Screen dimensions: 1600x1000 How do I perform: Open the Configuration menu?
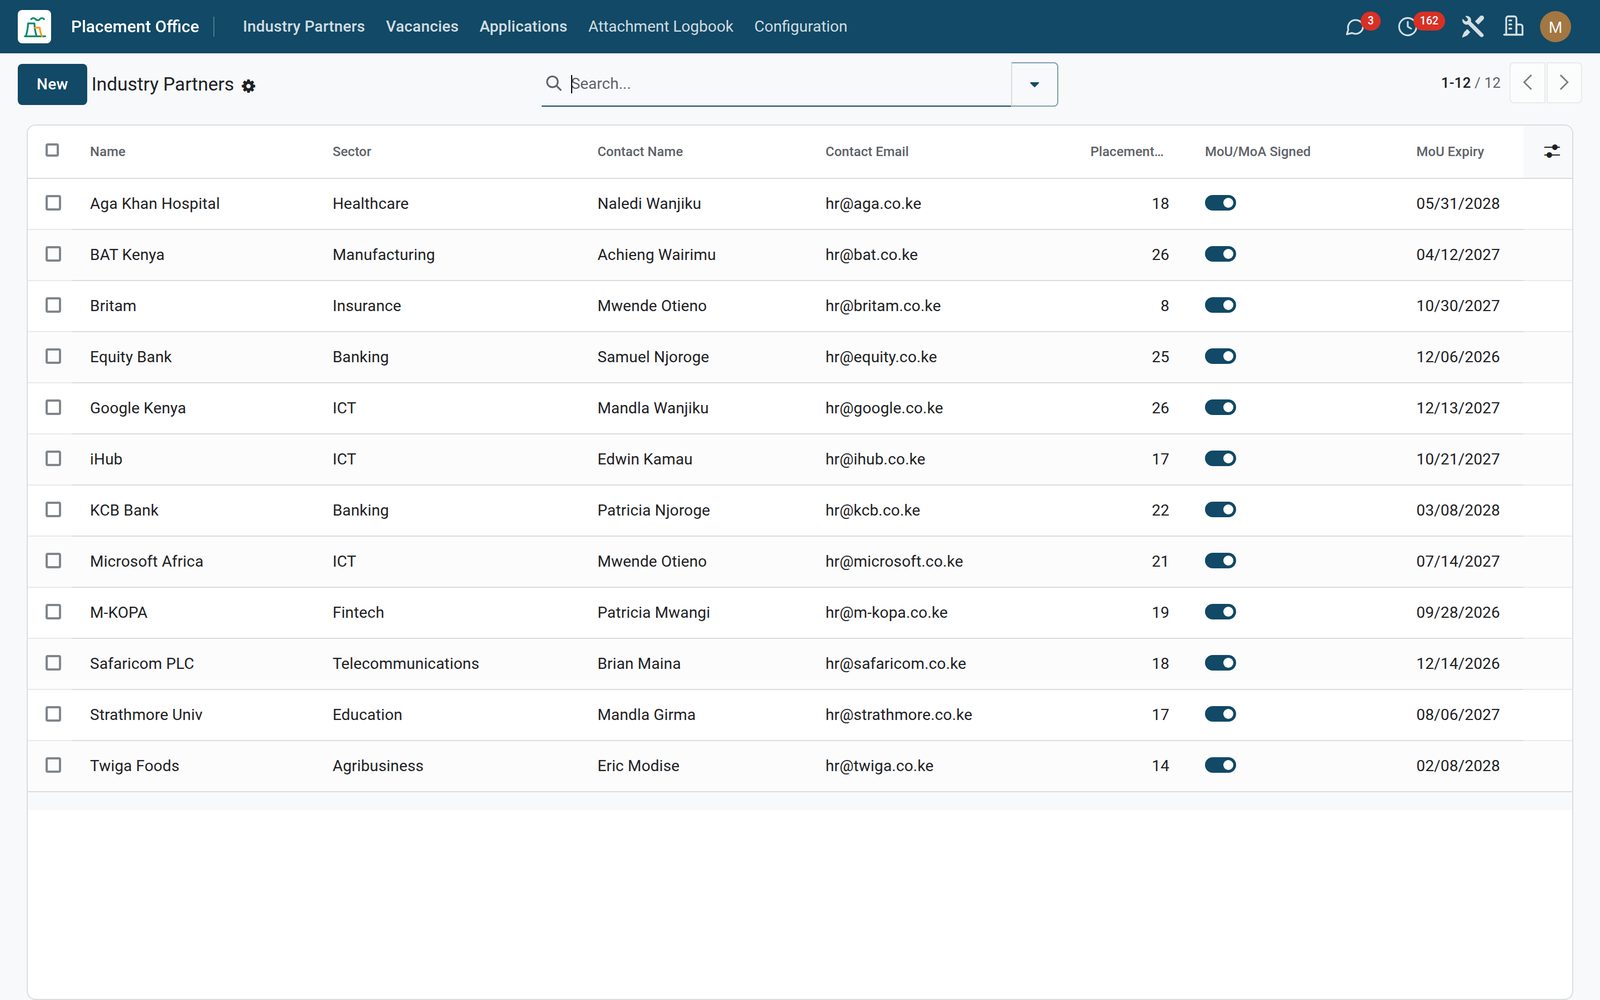[800, 27]
